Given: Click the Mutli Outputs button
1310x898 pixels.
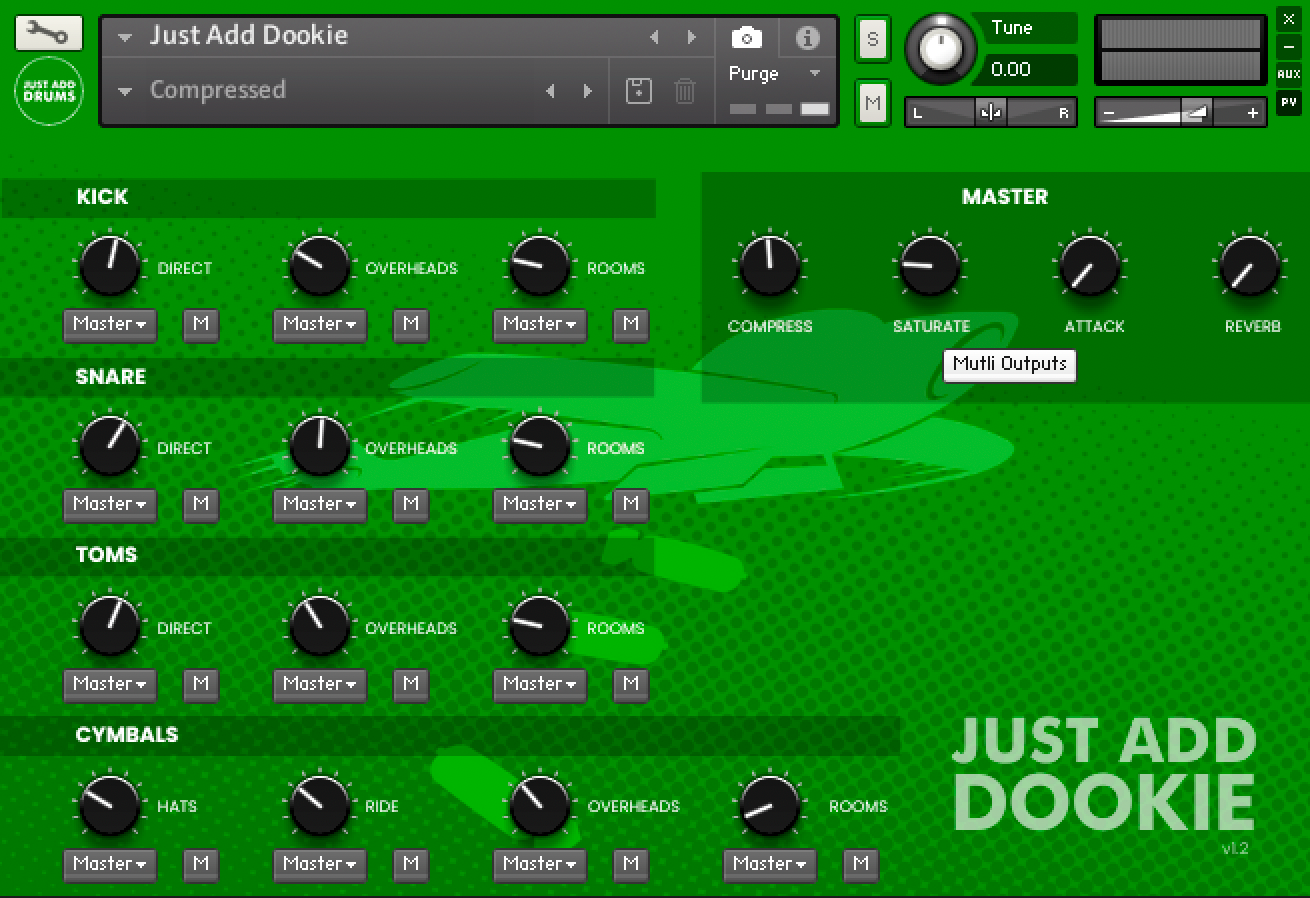Looking at the screenshot, I should pyautogui.click(x=1010, y=365).
